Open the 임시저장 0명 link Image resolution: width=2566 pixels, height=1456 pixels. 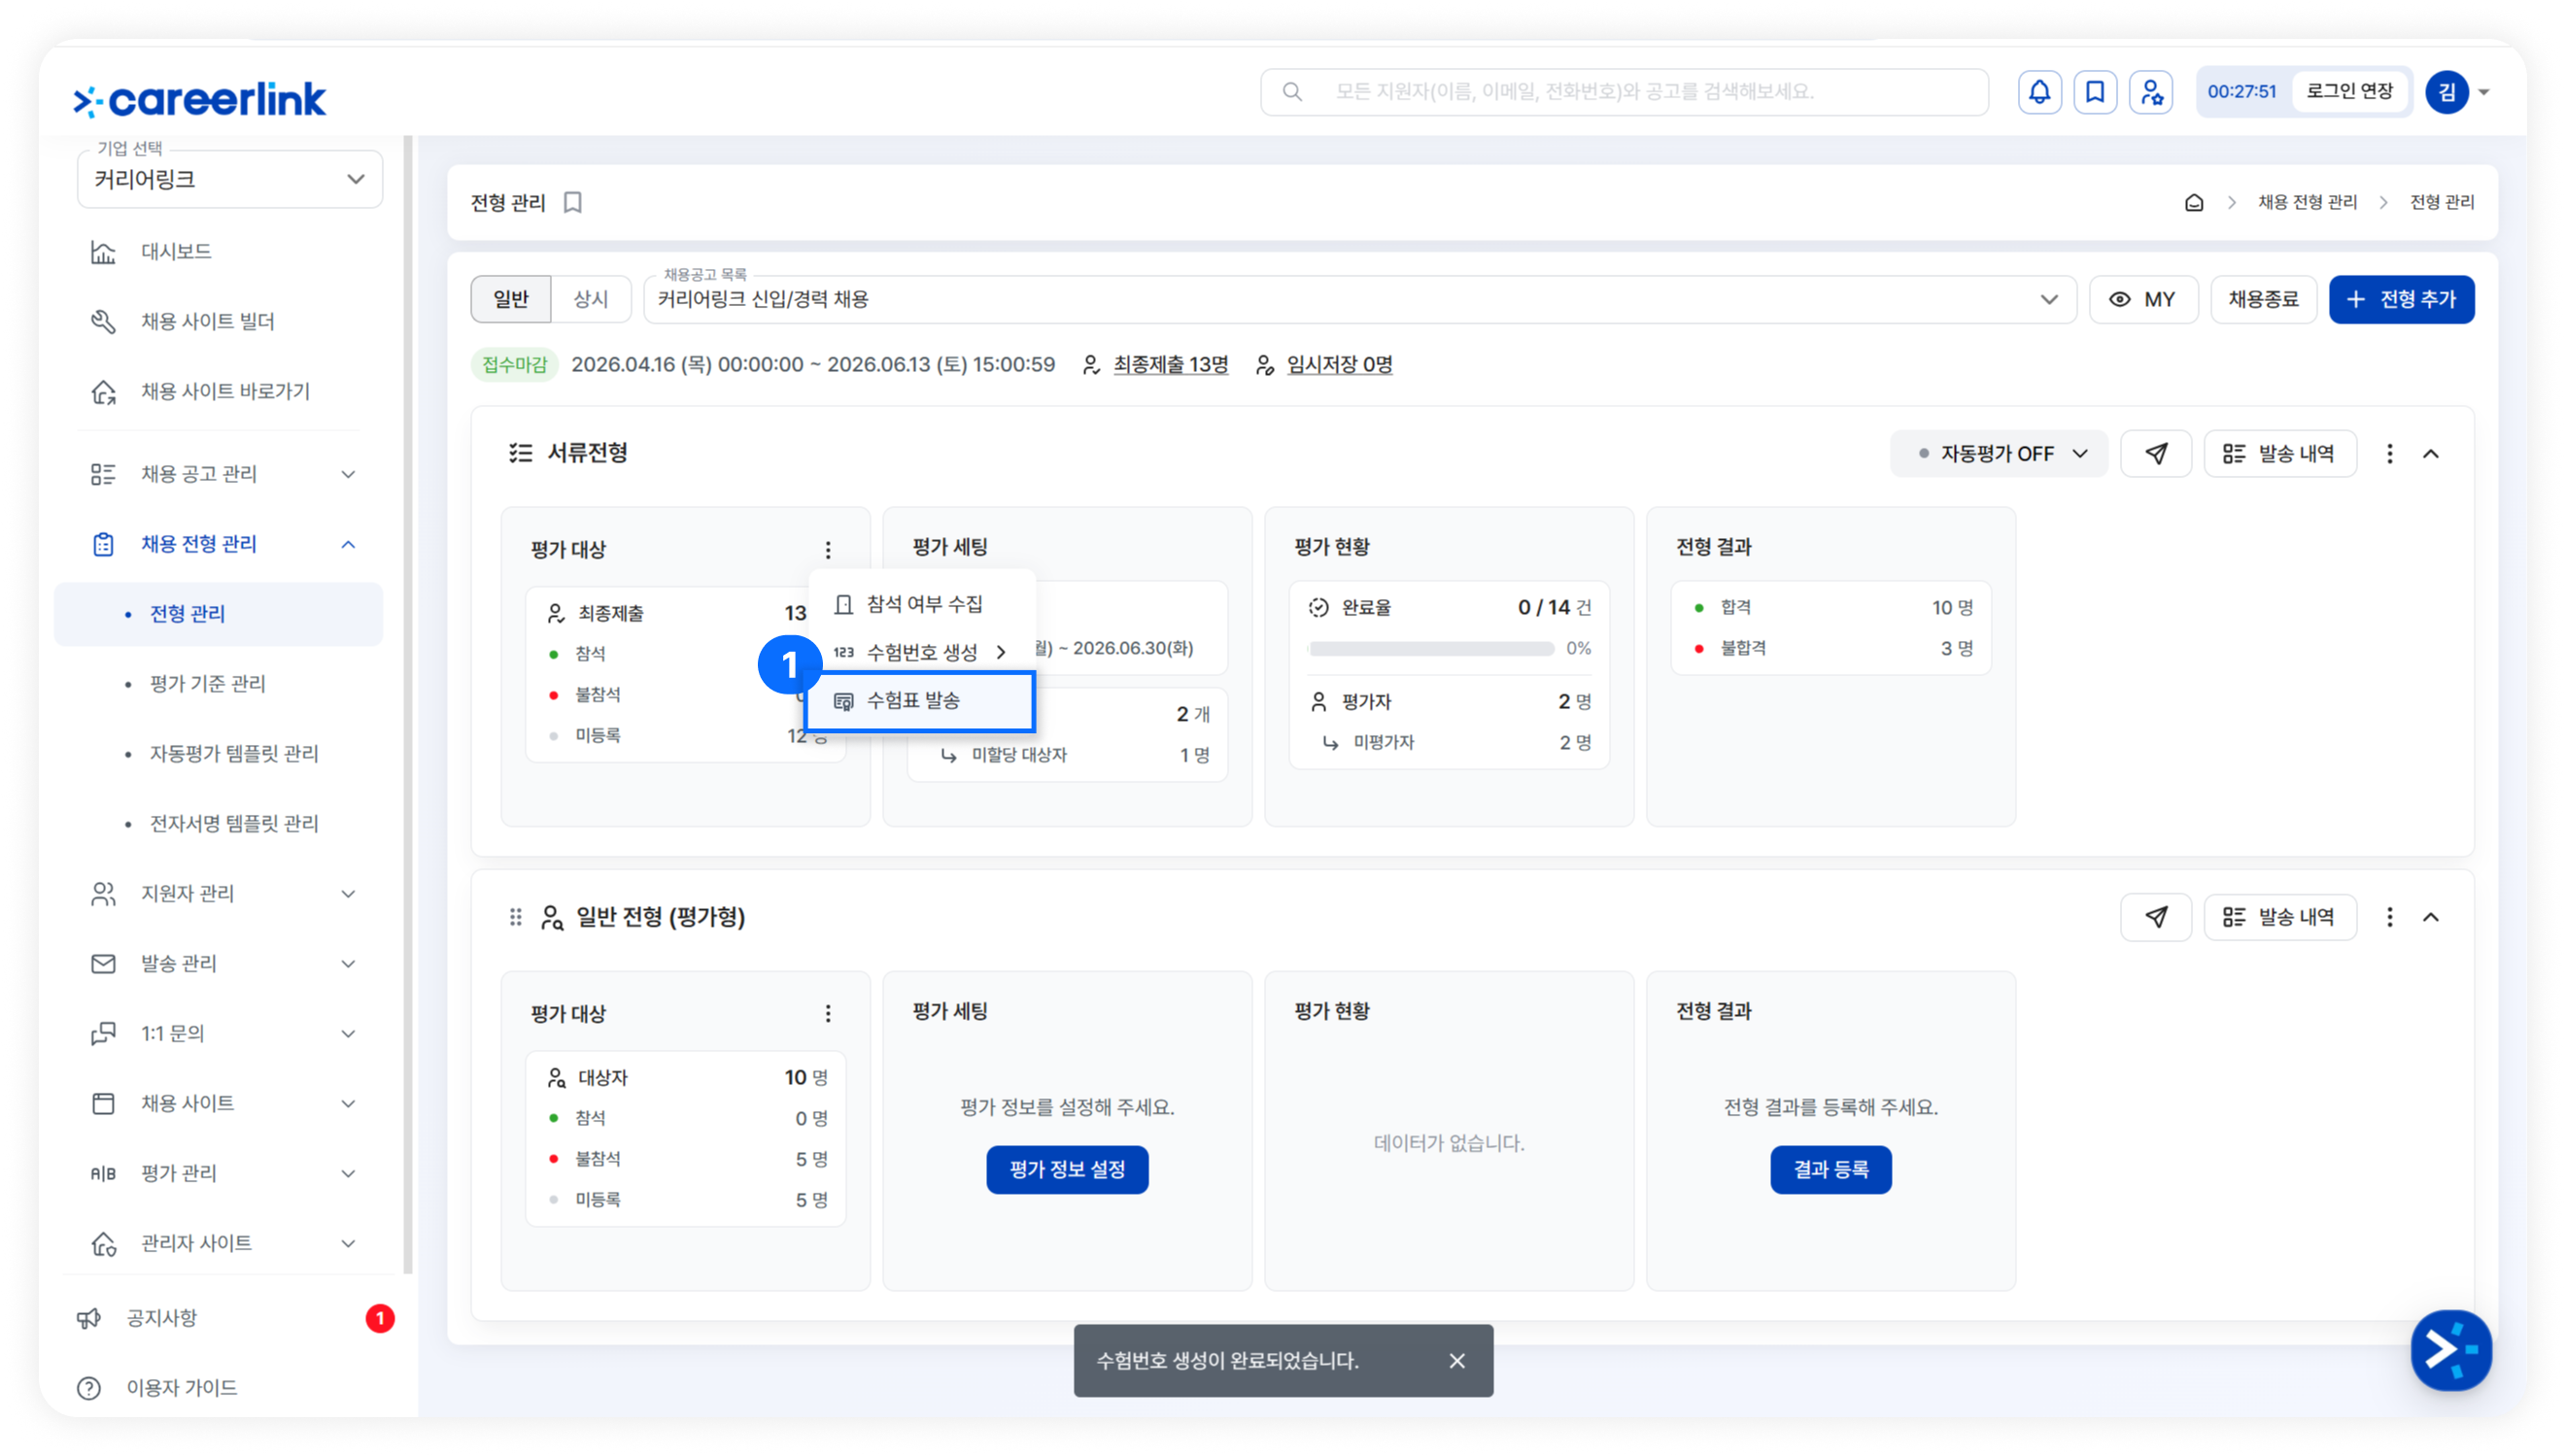pyautogui.click(x=1339, y=365)
